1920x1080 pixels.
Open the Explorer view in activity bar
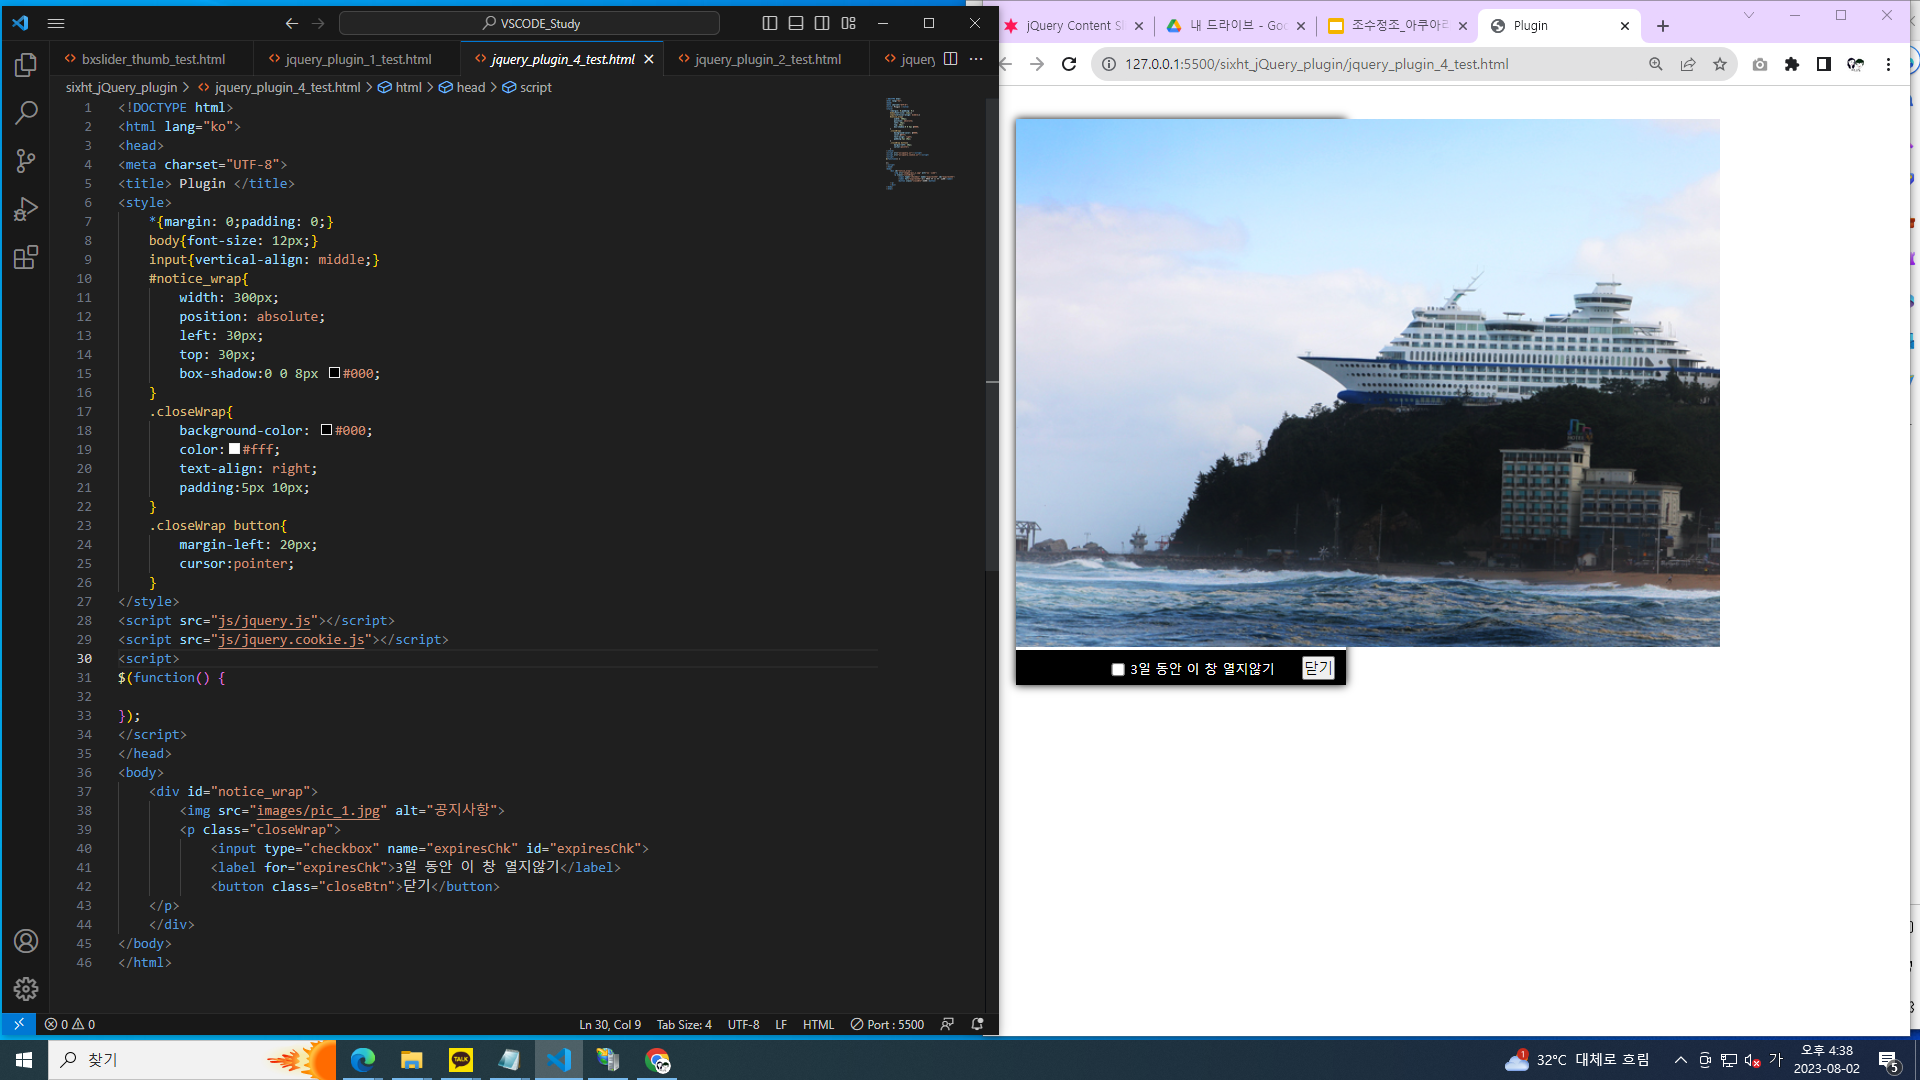click(x=26, y=65)
